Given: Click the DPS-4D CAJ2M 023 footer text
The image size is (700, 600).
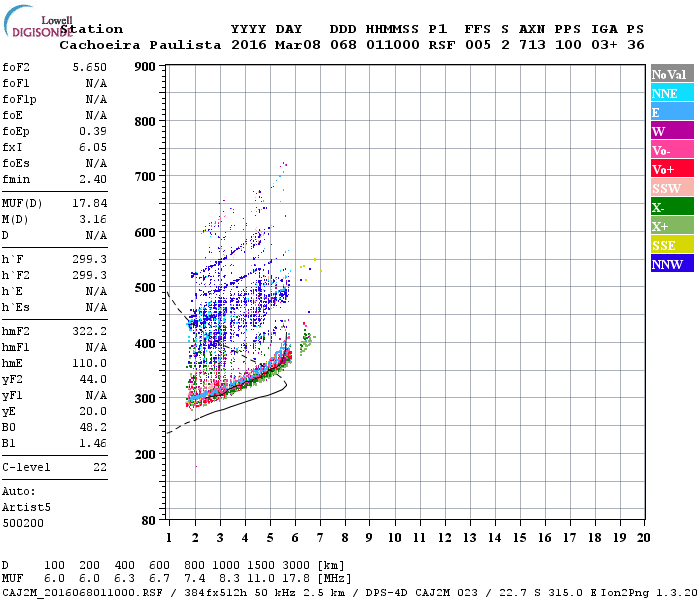Looking at the screenshot, I should [x=421, y=593].
